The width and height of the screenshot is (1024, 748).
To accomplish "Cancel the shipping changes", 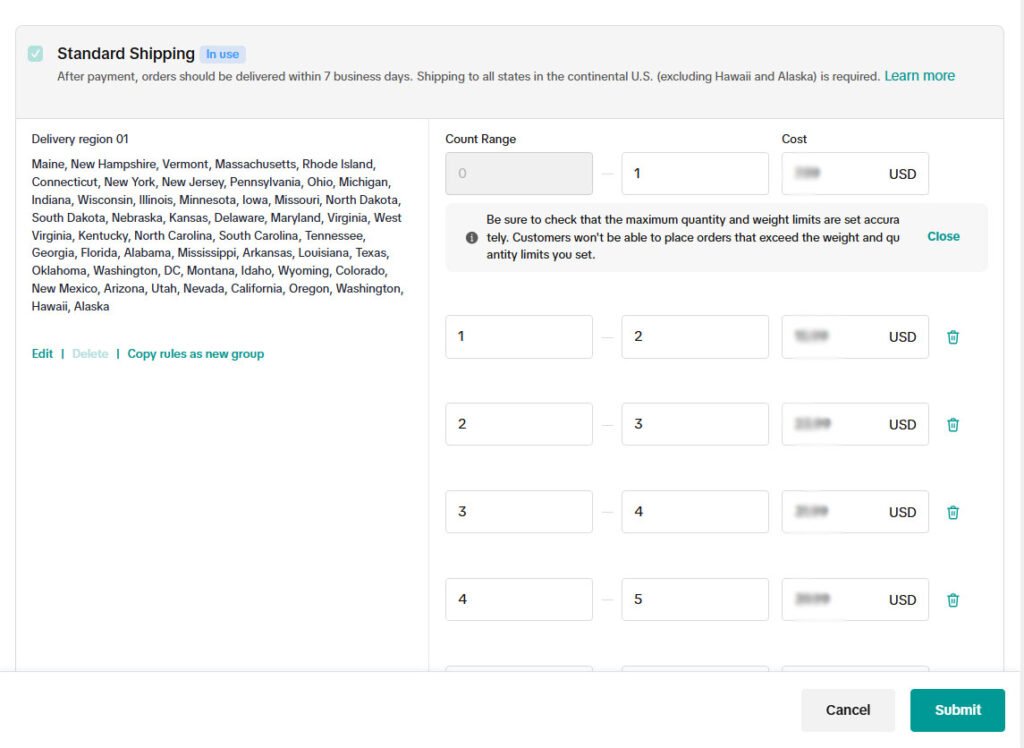I will pyautogui.click(x=848, y=710).
